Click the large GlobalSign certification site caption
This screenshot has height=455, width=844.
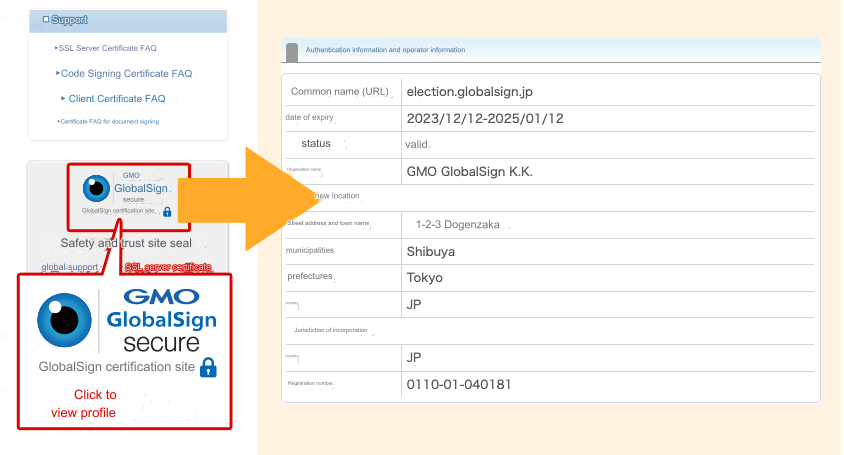click(117, 367)
